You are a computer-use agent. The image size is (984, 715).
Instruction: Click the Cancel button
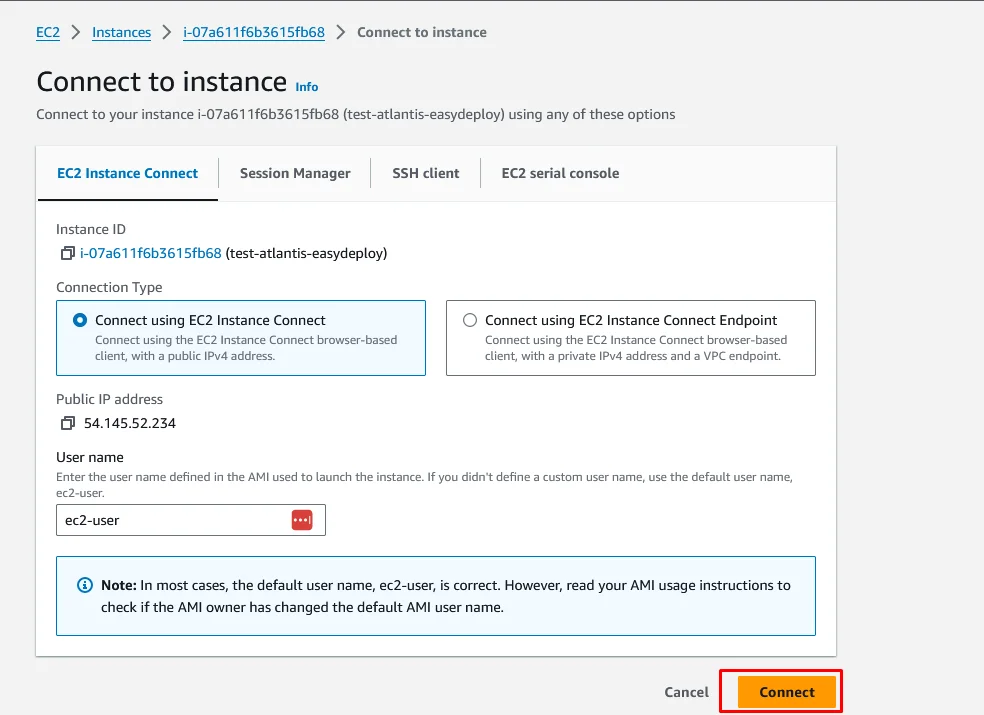687,692
